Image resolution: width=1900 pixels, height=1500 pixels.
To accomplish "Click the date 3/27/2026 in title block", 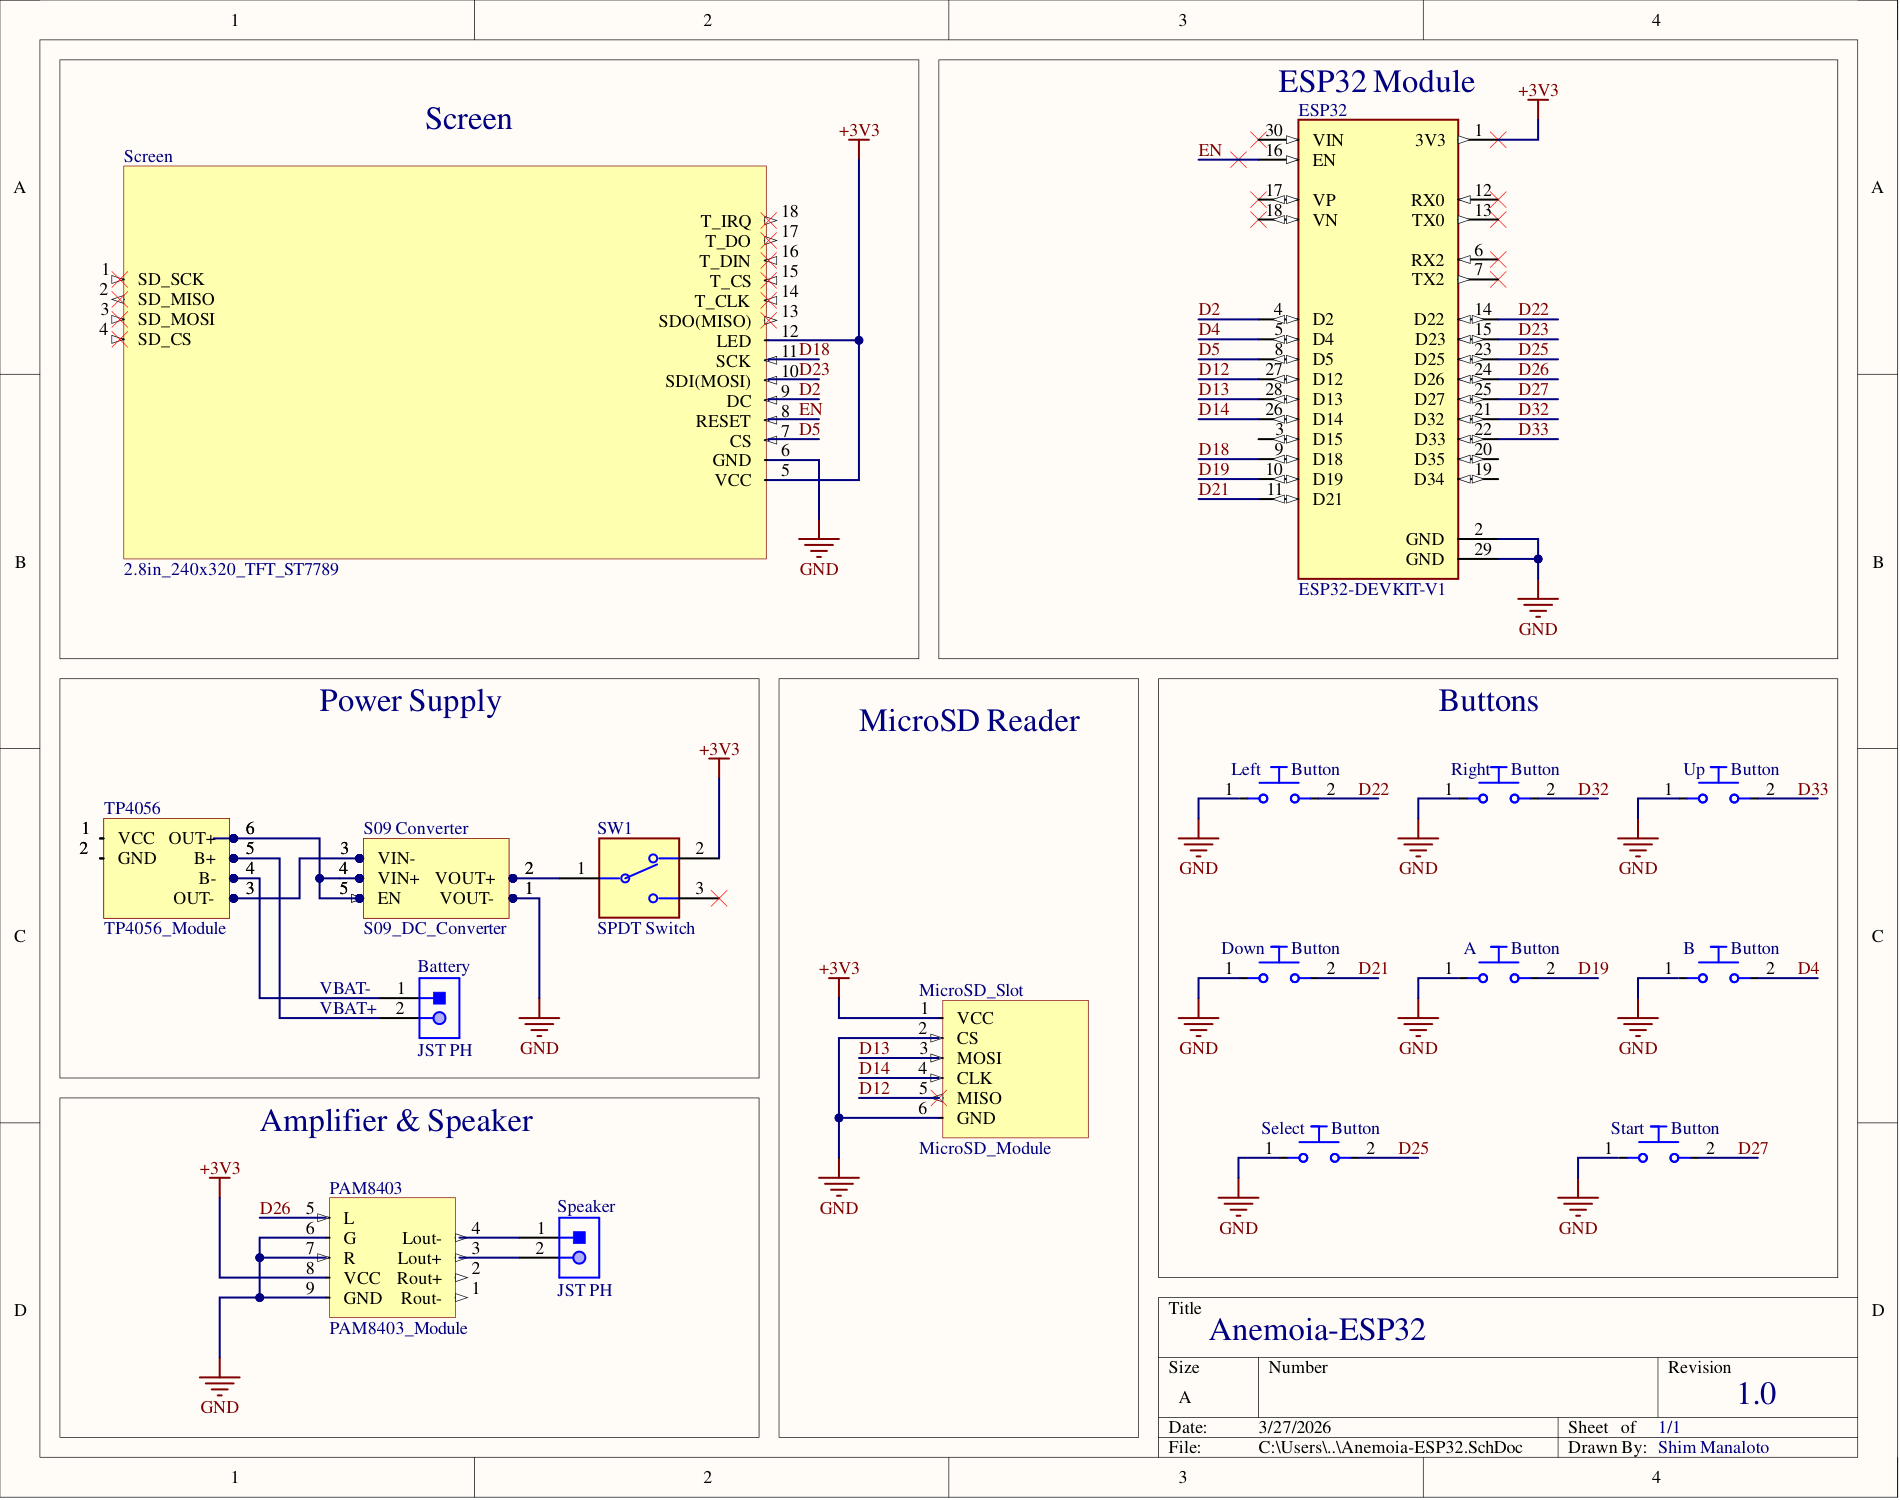I will (x=1294, y=1428).
